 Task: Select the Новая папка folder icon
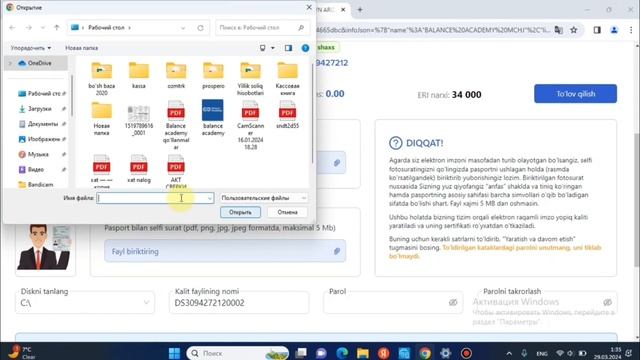[102, 111]
